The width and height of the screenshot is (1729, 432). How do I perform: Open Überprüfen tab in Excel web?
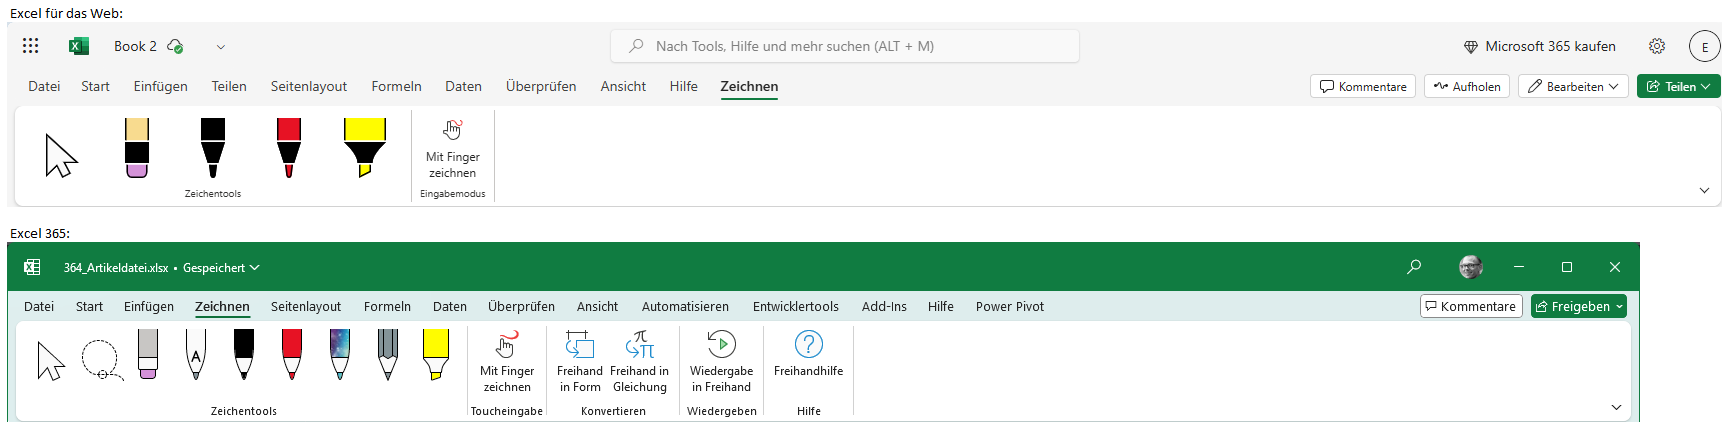tap(541, 86)
